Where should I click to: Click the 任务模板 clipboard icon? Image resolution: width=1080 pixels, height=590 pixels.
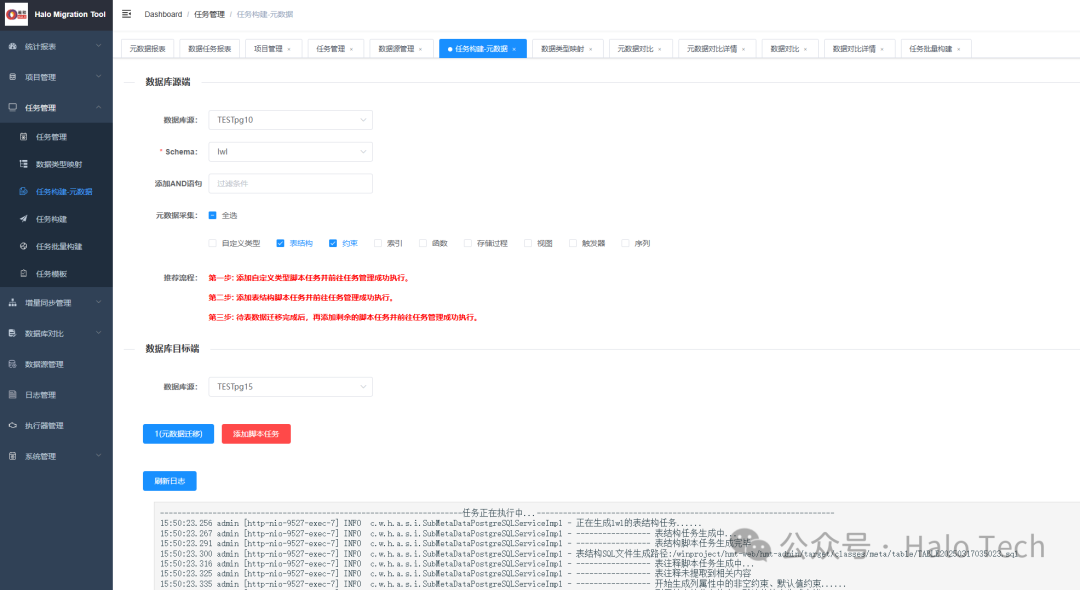coord(23,273)
